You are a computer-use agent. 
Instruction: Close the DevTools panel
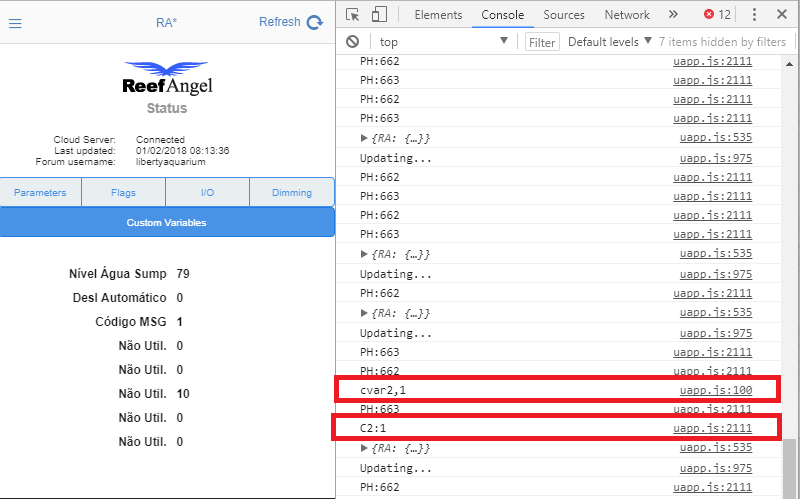click(x=782, y=15)
